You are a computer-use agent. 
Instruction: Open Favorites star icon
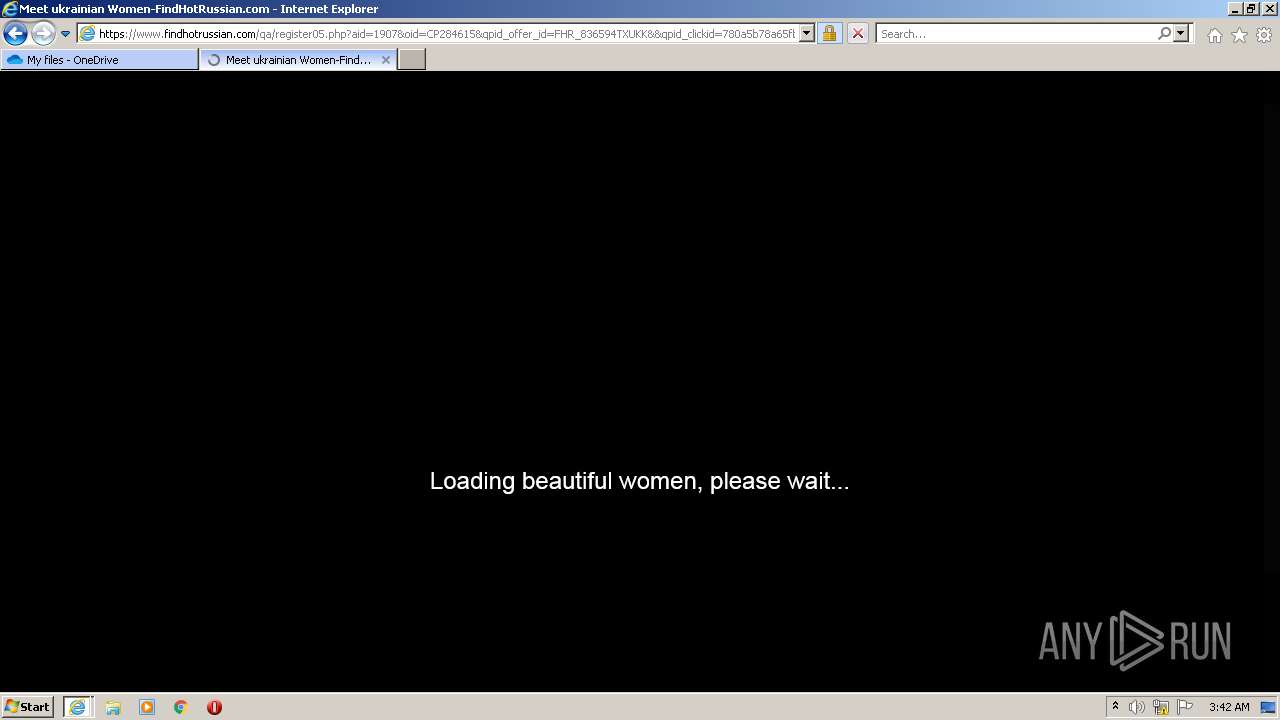1239,35
